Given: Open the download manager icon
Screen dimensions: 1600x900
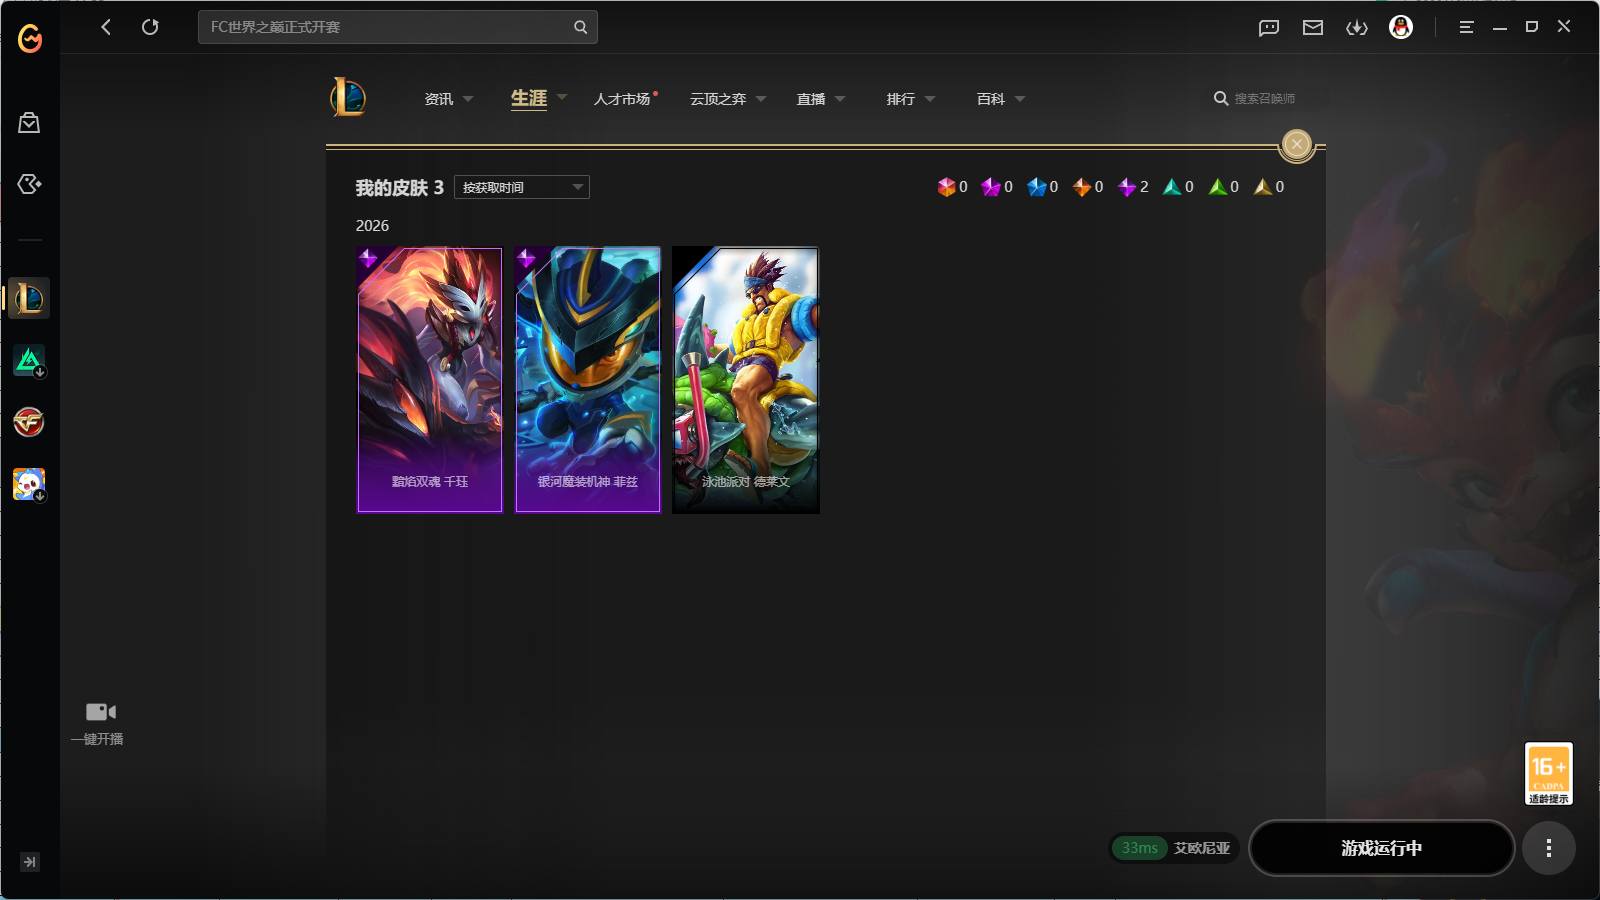Looking at the screenshot, I should [1357, 27].
